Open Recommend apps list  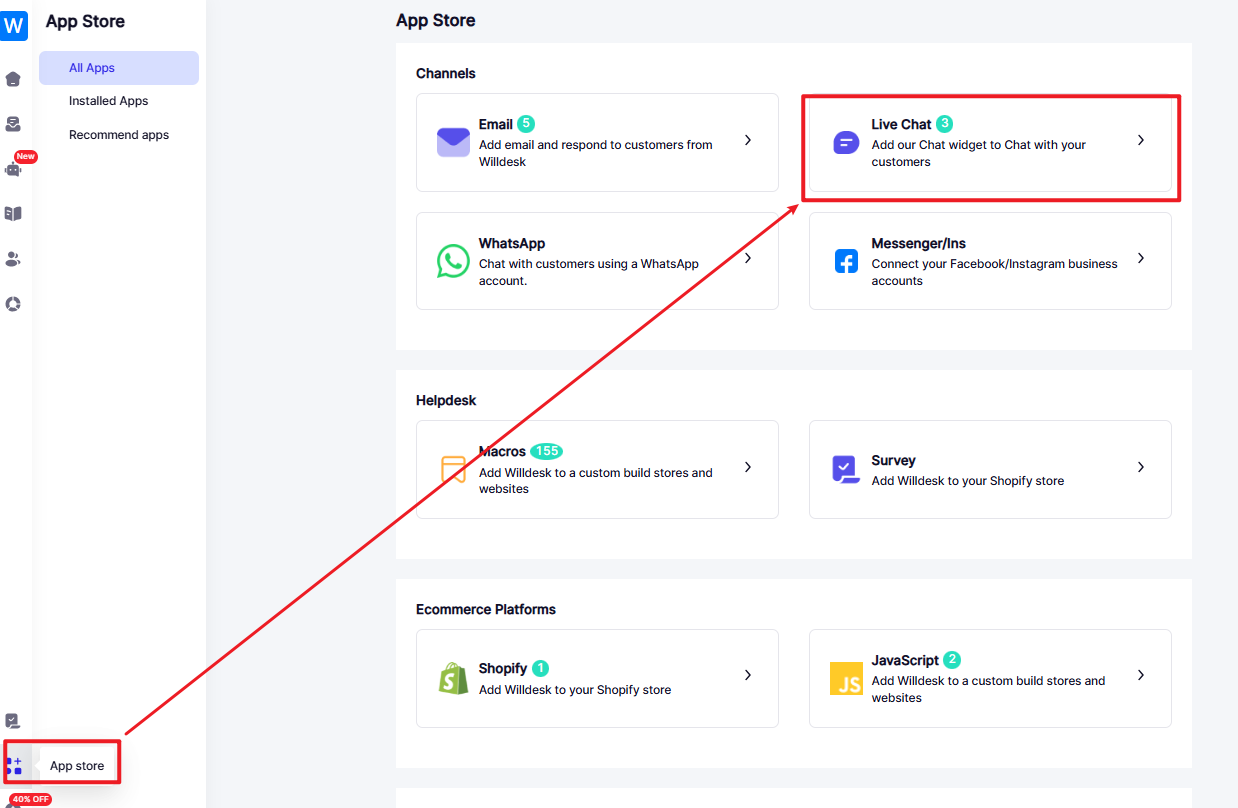pyautogui.click(x=119, y=135)
